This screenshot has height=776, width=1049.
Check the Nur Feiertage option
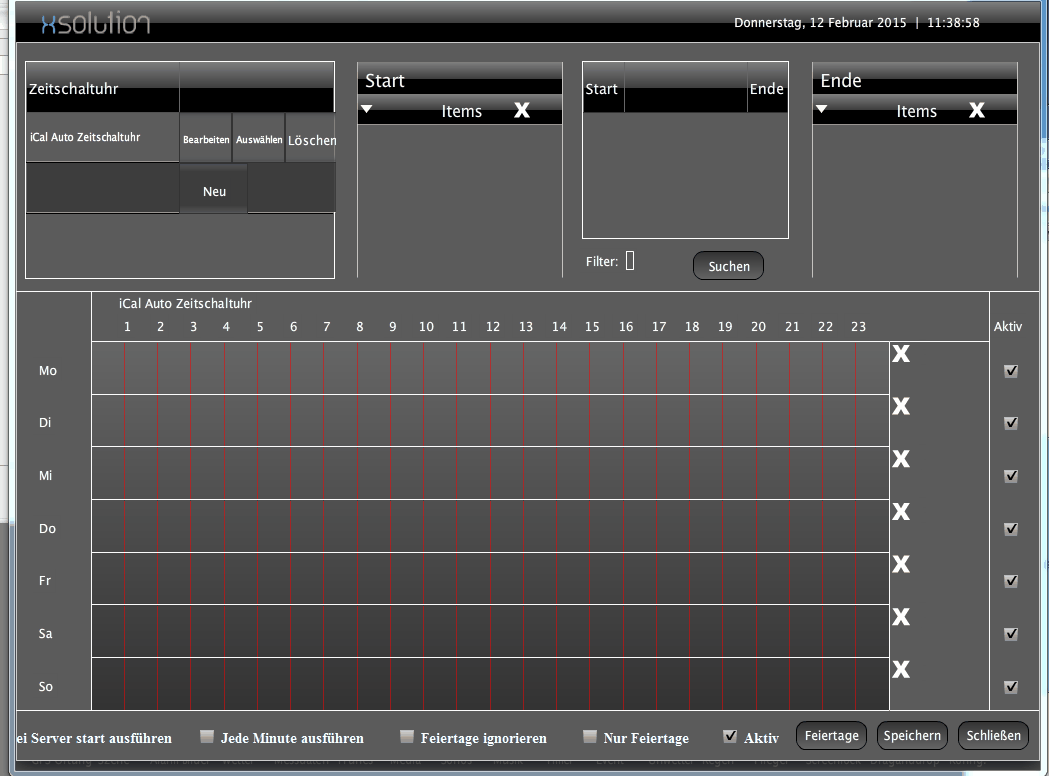(x=590, y=737)
